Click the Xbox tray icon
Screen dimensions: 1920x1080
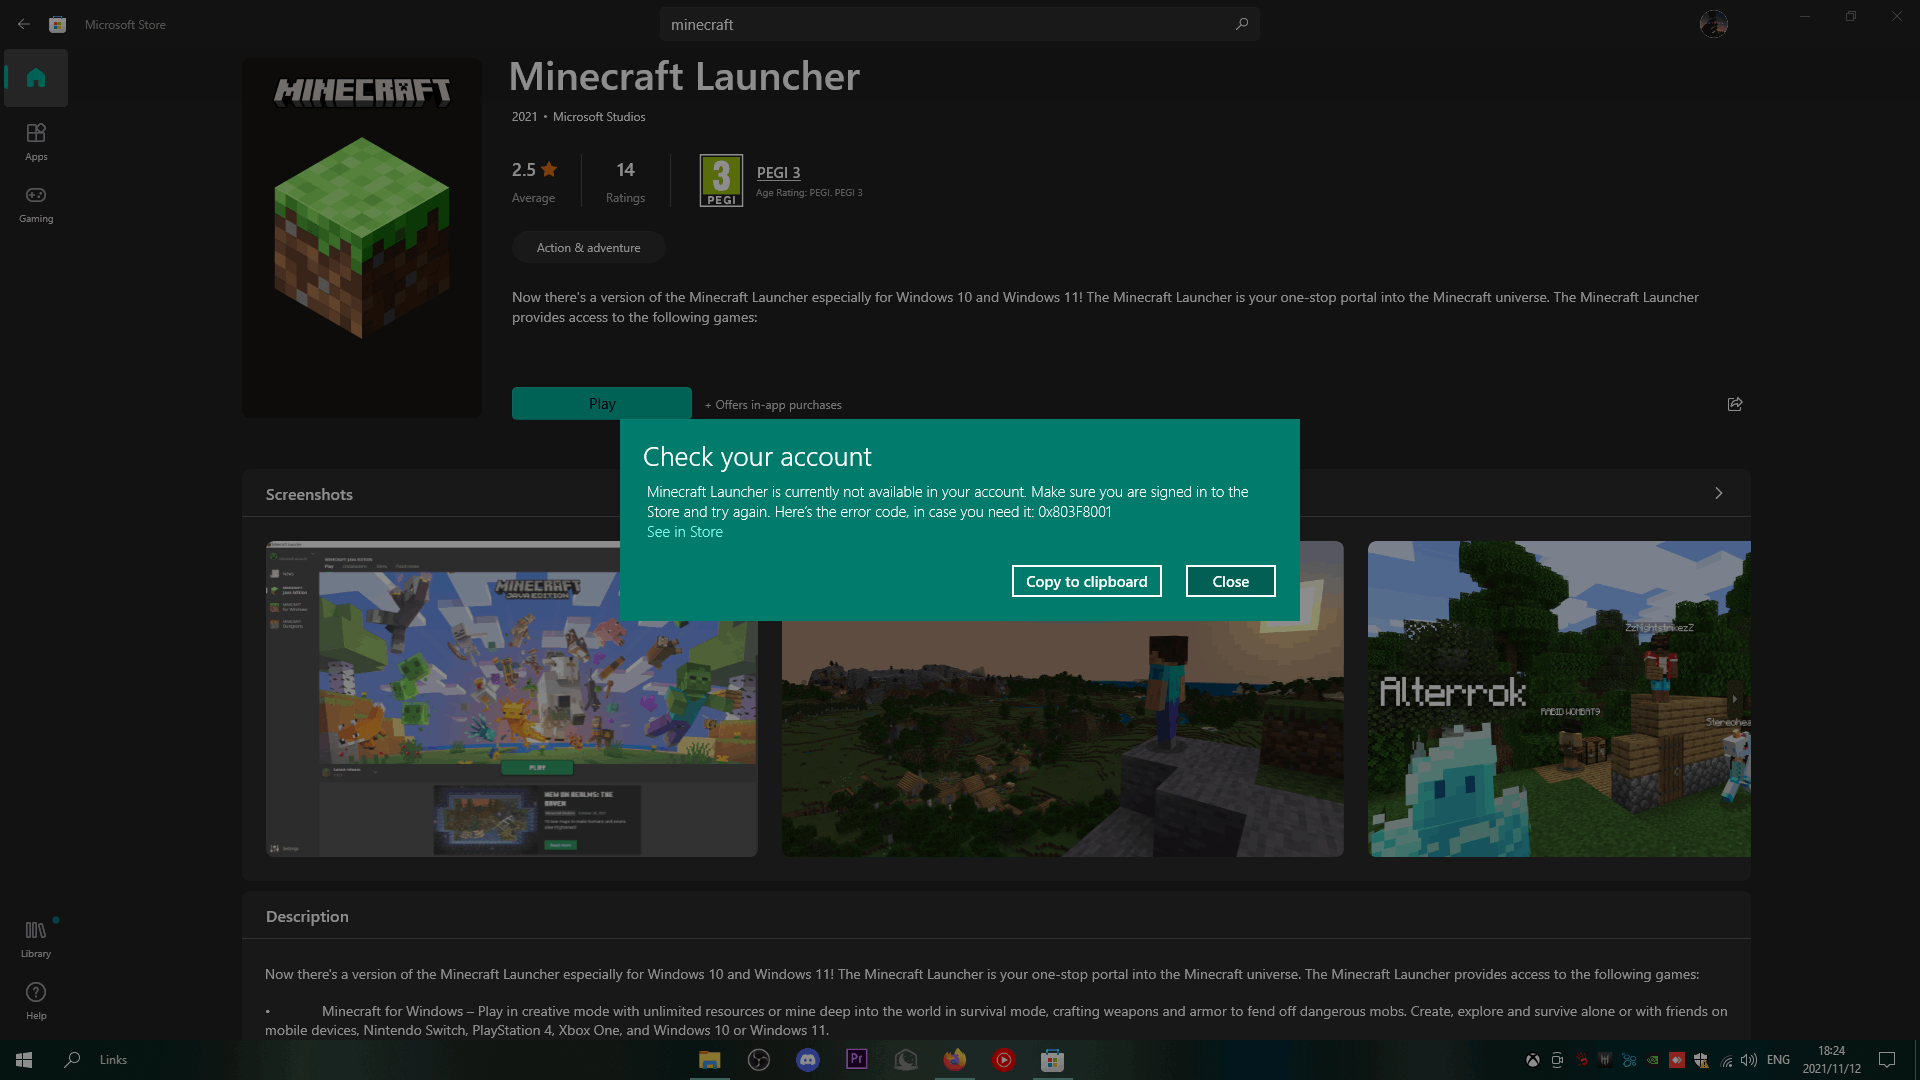(x=1532, y=1060)
